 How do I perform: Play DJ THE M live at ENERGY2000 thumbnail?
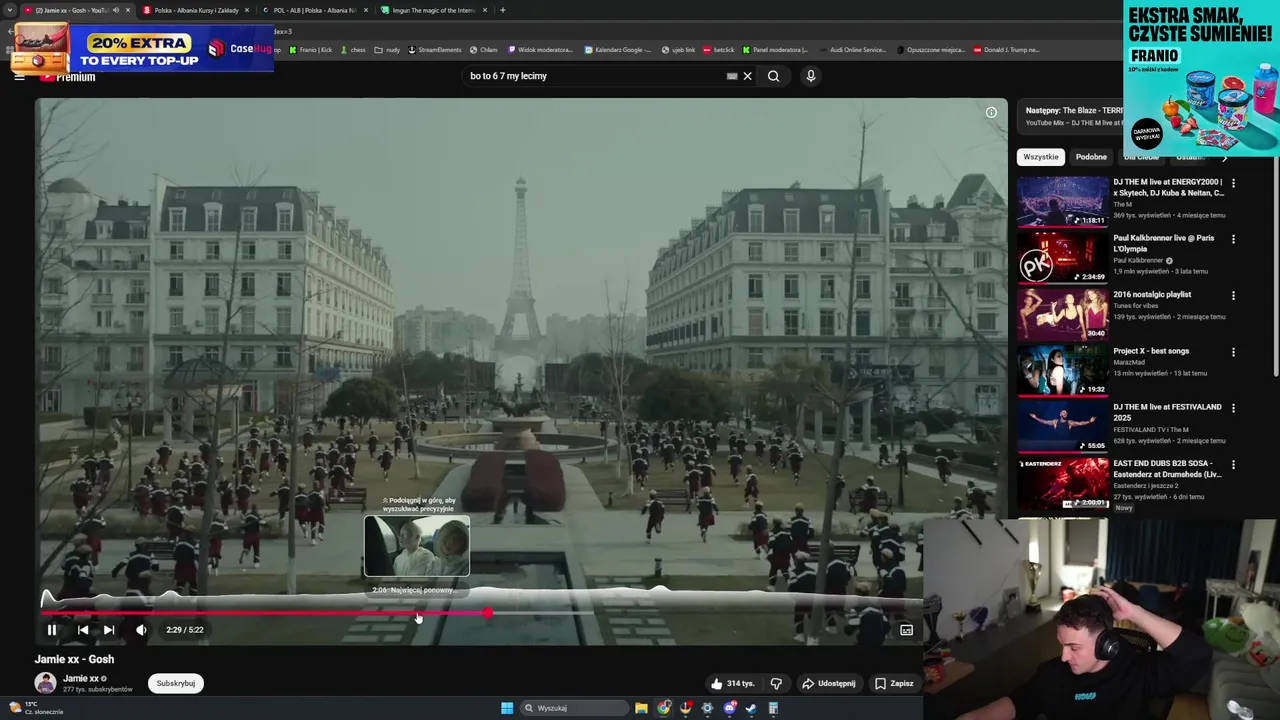1063,201
